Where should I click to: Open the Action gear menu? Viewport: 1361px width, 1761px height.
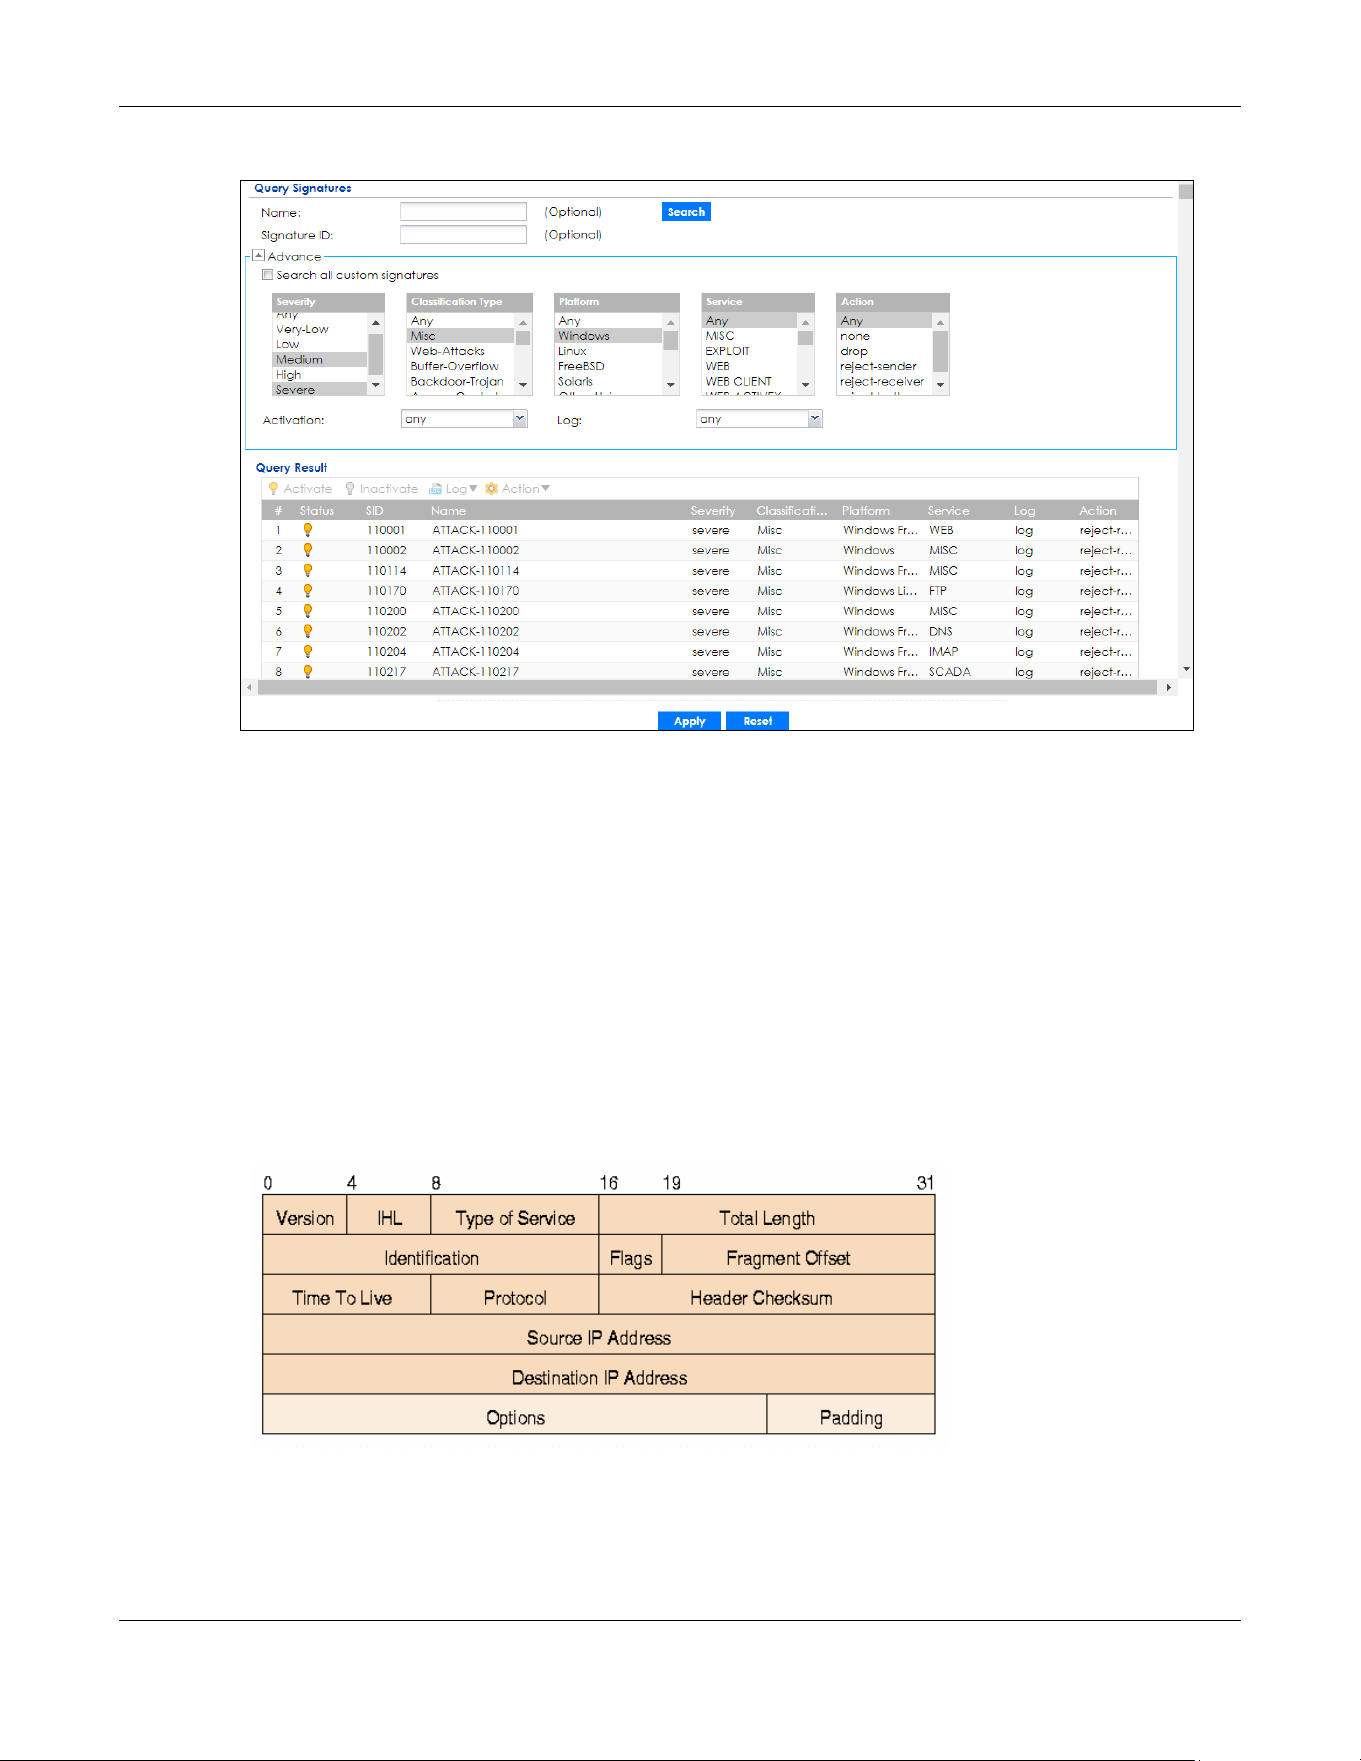pos(491,489)
